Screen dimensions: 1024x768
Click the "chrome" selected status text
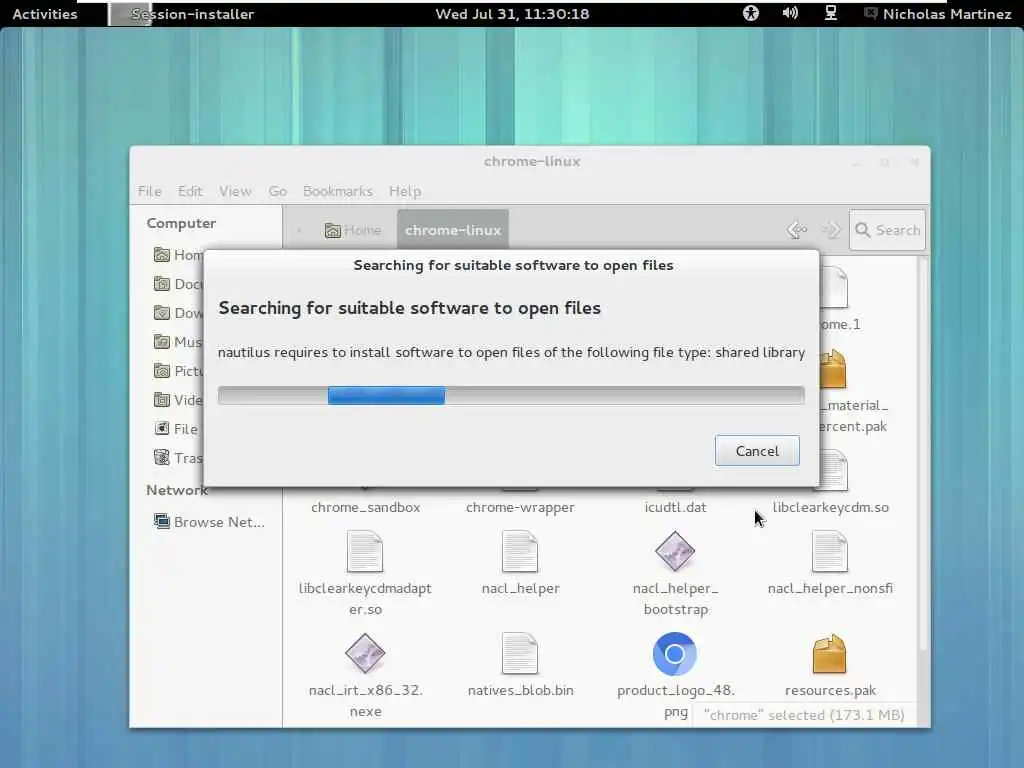click(804, 715)
